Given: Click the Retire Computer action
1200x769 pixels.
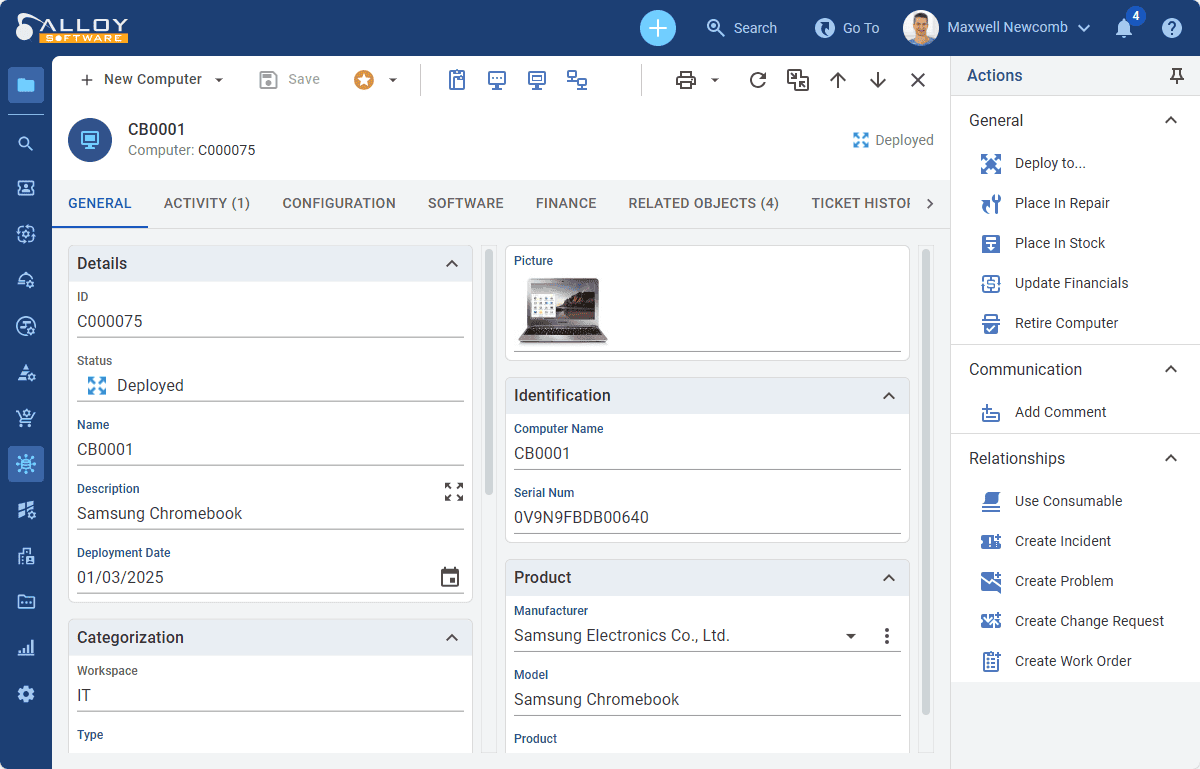Looking at the screenshot, I should click(1066, 323).
